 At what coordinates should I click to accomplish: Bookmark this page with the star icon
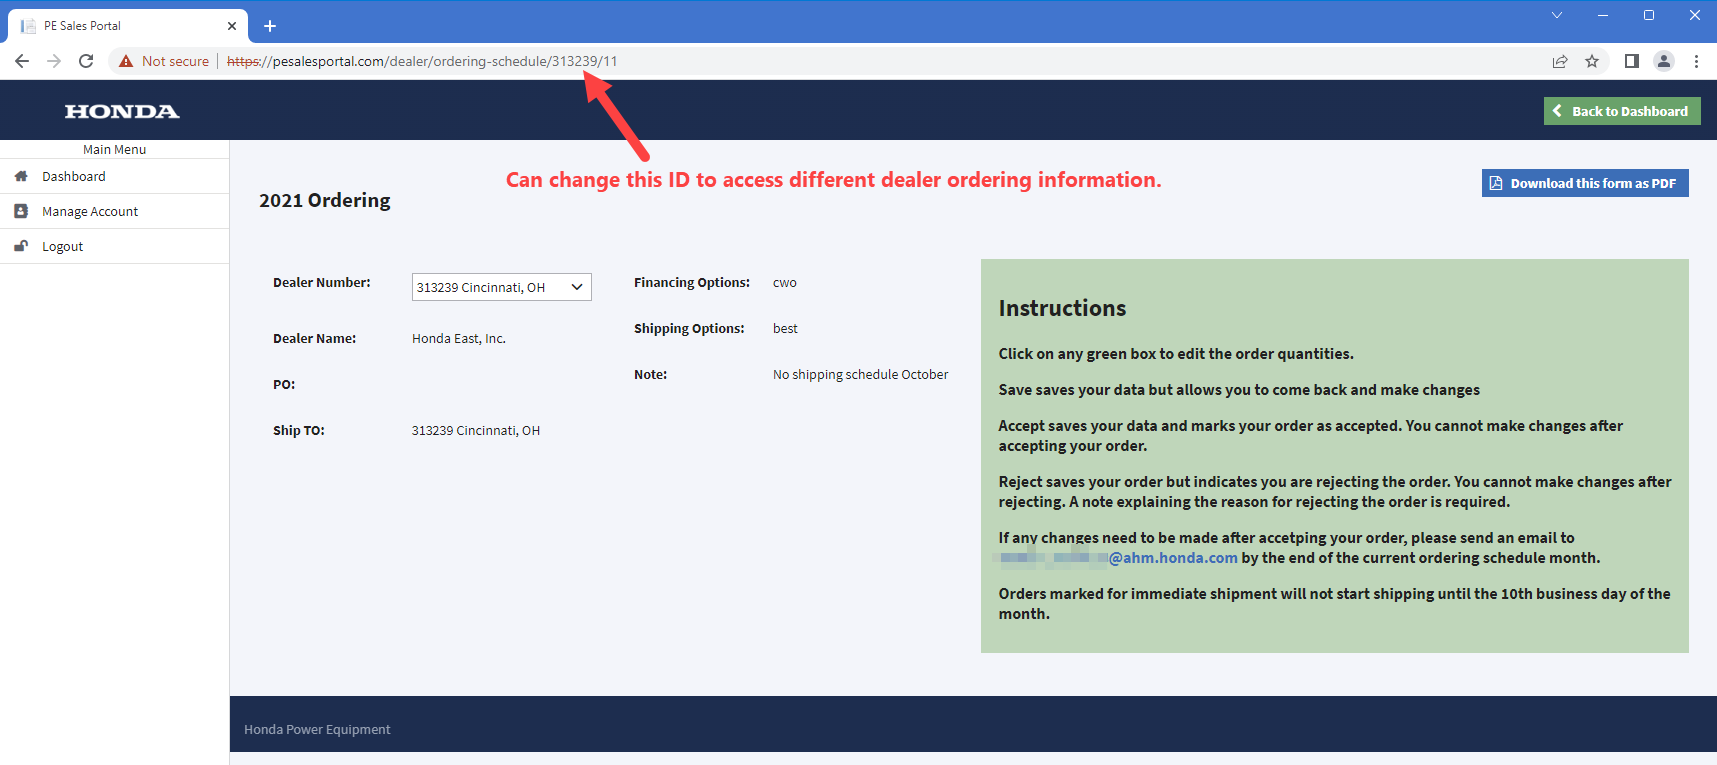click(1592, 61)
